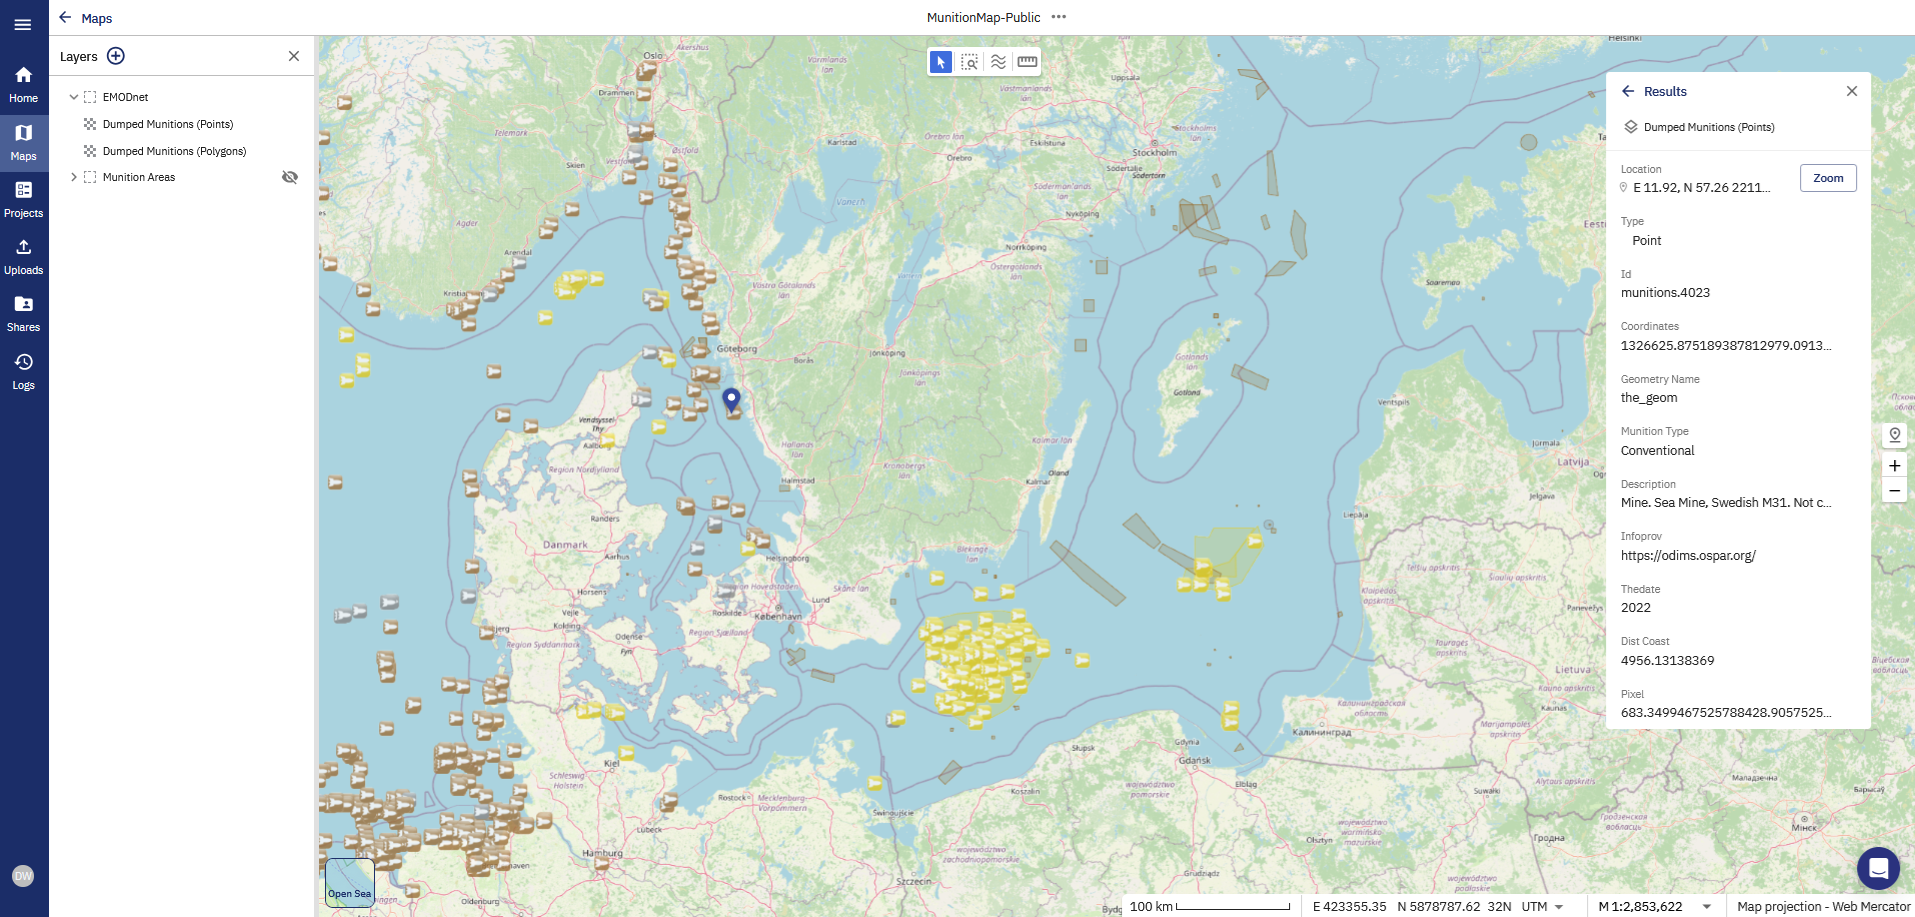
Task: Open the odims.ospar.org Infoprov link
Action: (x=1688, y=556)
